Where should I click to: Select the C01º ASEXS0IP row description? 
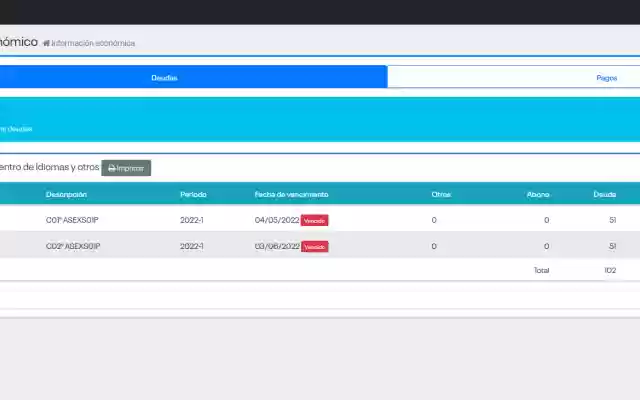[72, 220]
